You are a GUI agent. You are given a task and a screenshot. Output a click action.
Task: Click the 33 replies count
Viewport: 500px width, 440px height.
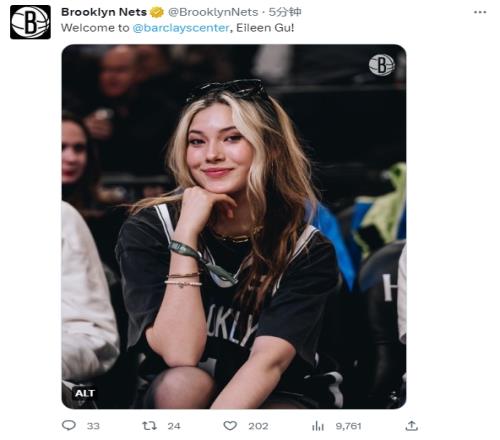[93, 426]
